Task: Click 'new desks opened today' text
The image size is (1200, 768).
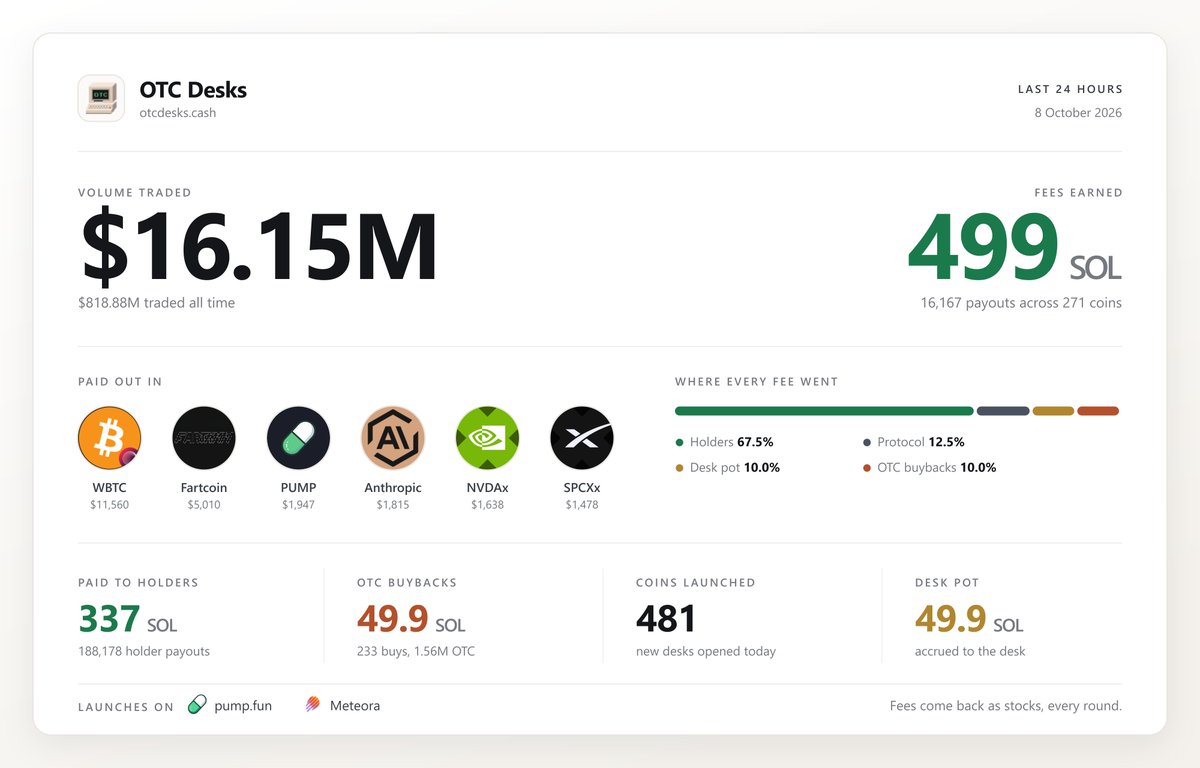Action: [x=706, y=652]
